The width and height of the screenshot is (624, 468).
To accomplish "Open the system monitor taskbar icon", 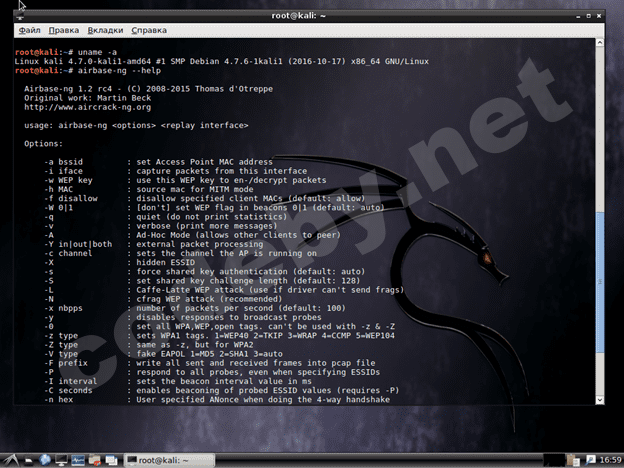I will (78, 461).
